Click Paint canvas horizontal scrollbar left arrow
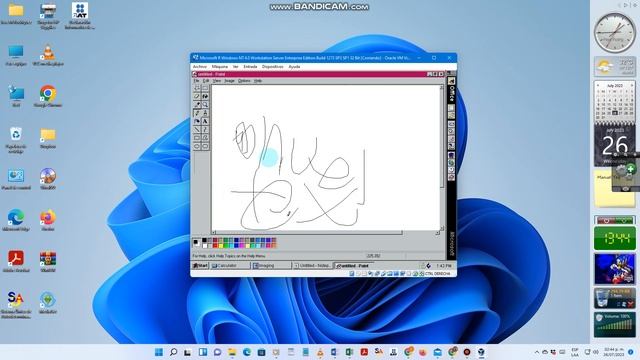The height and width of the screenshot is (360, 640). coord(214,233)
